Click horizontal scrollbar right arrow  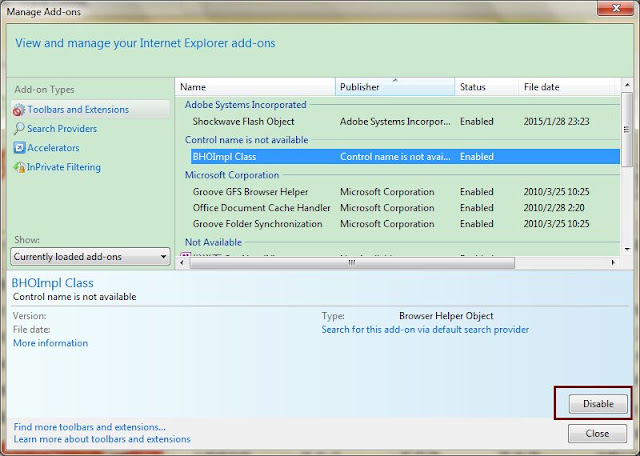[613, 263]
